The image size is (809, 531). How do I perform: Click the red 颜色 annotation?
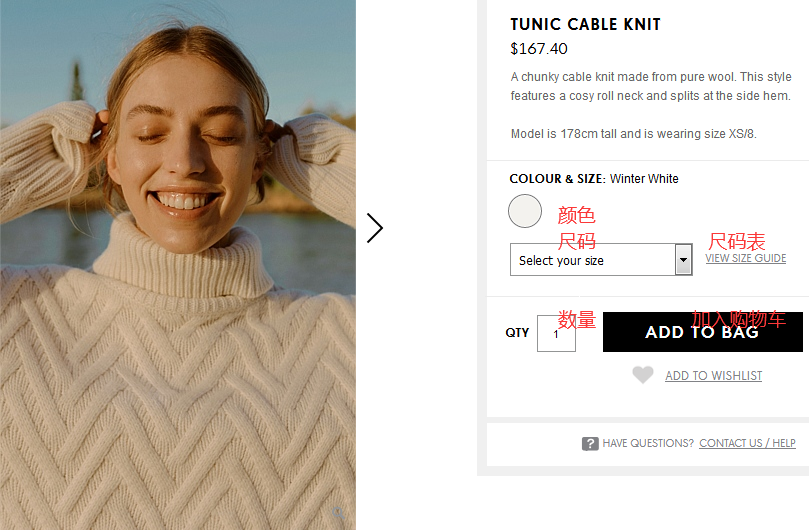click(x=576, y=215)
